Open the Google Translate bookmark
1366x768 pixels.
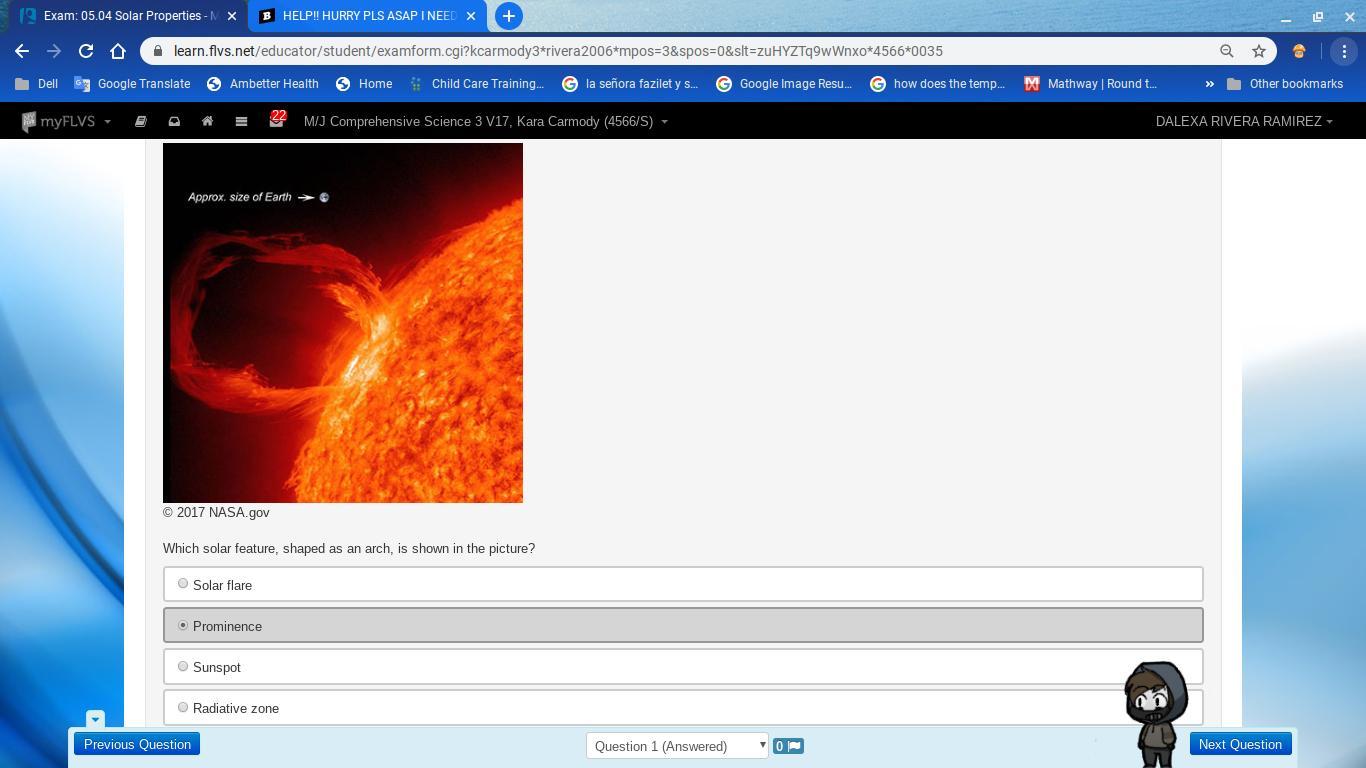click(132, 84)
